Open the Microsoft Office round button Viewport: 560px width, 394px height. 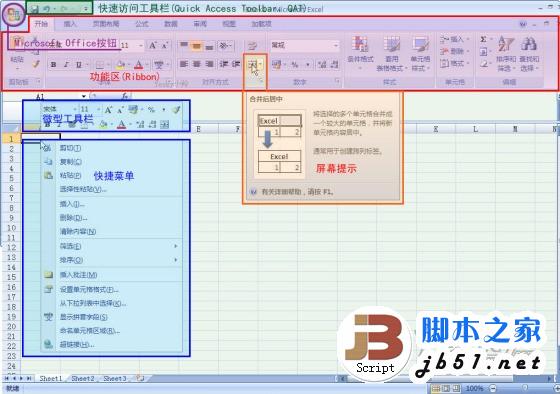click(14, 15)
